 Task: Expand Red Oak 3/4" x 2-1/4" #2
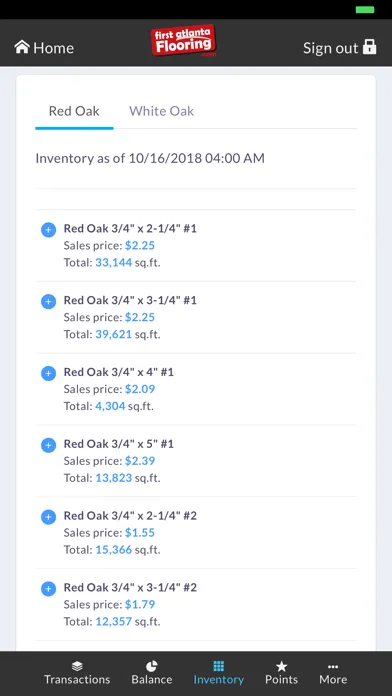point(48,517)
